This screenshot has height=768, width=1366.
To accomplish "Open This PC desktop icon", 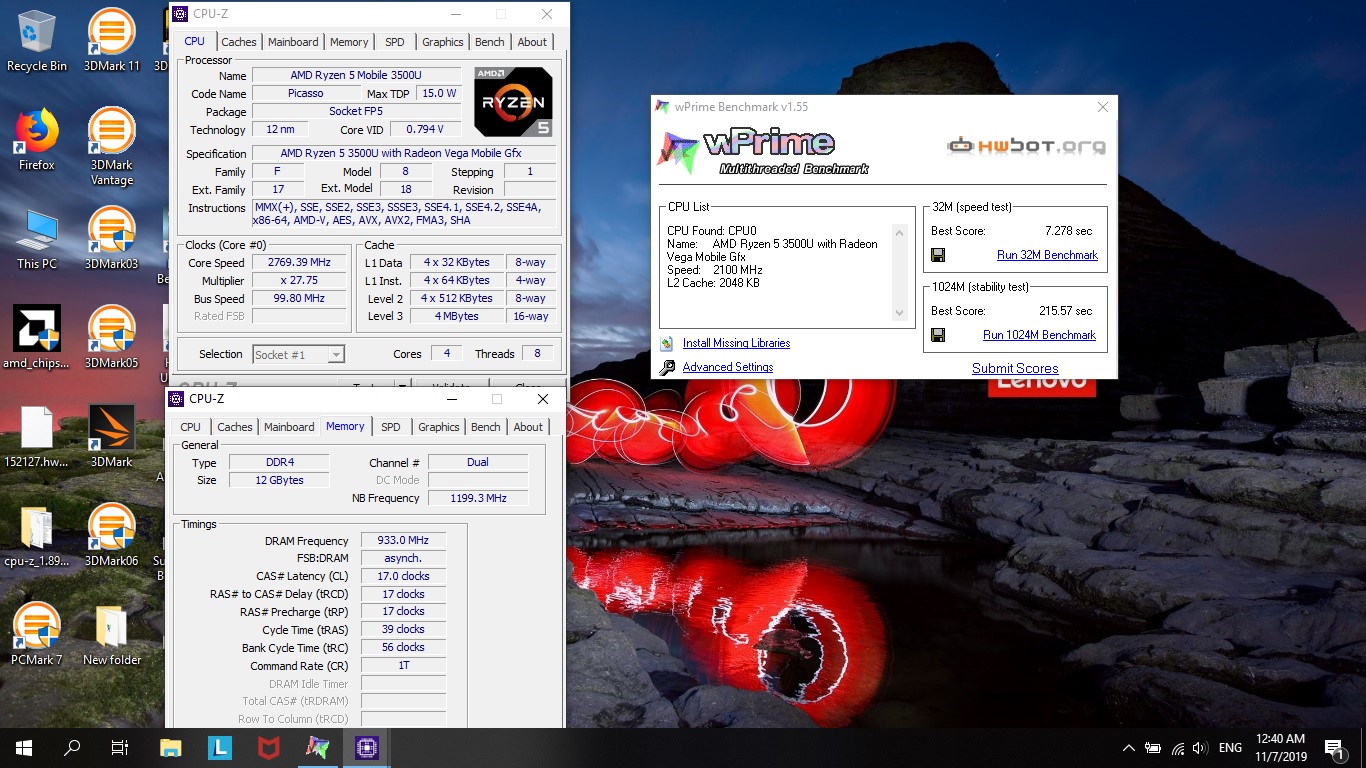I will pyautogui.click(x=37, y=238).
